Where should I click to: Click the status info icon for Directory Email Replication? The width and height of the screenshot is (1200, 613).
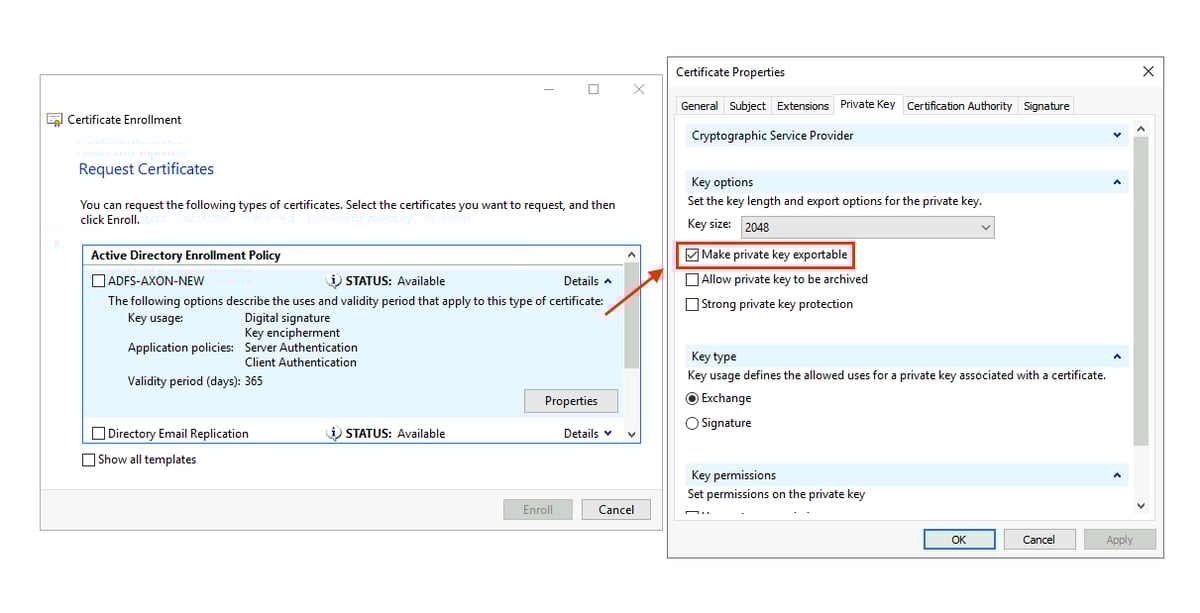334,433
